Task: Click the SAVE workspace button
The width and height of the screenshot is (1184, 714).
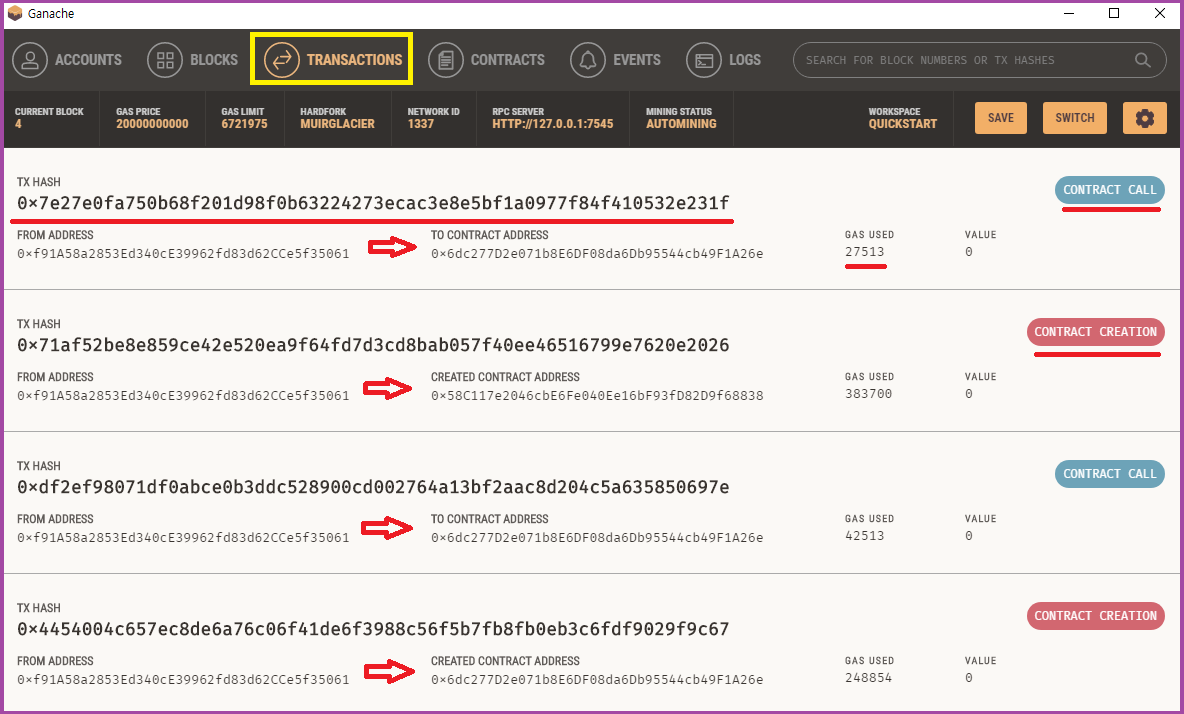Action: [1001, 118]
